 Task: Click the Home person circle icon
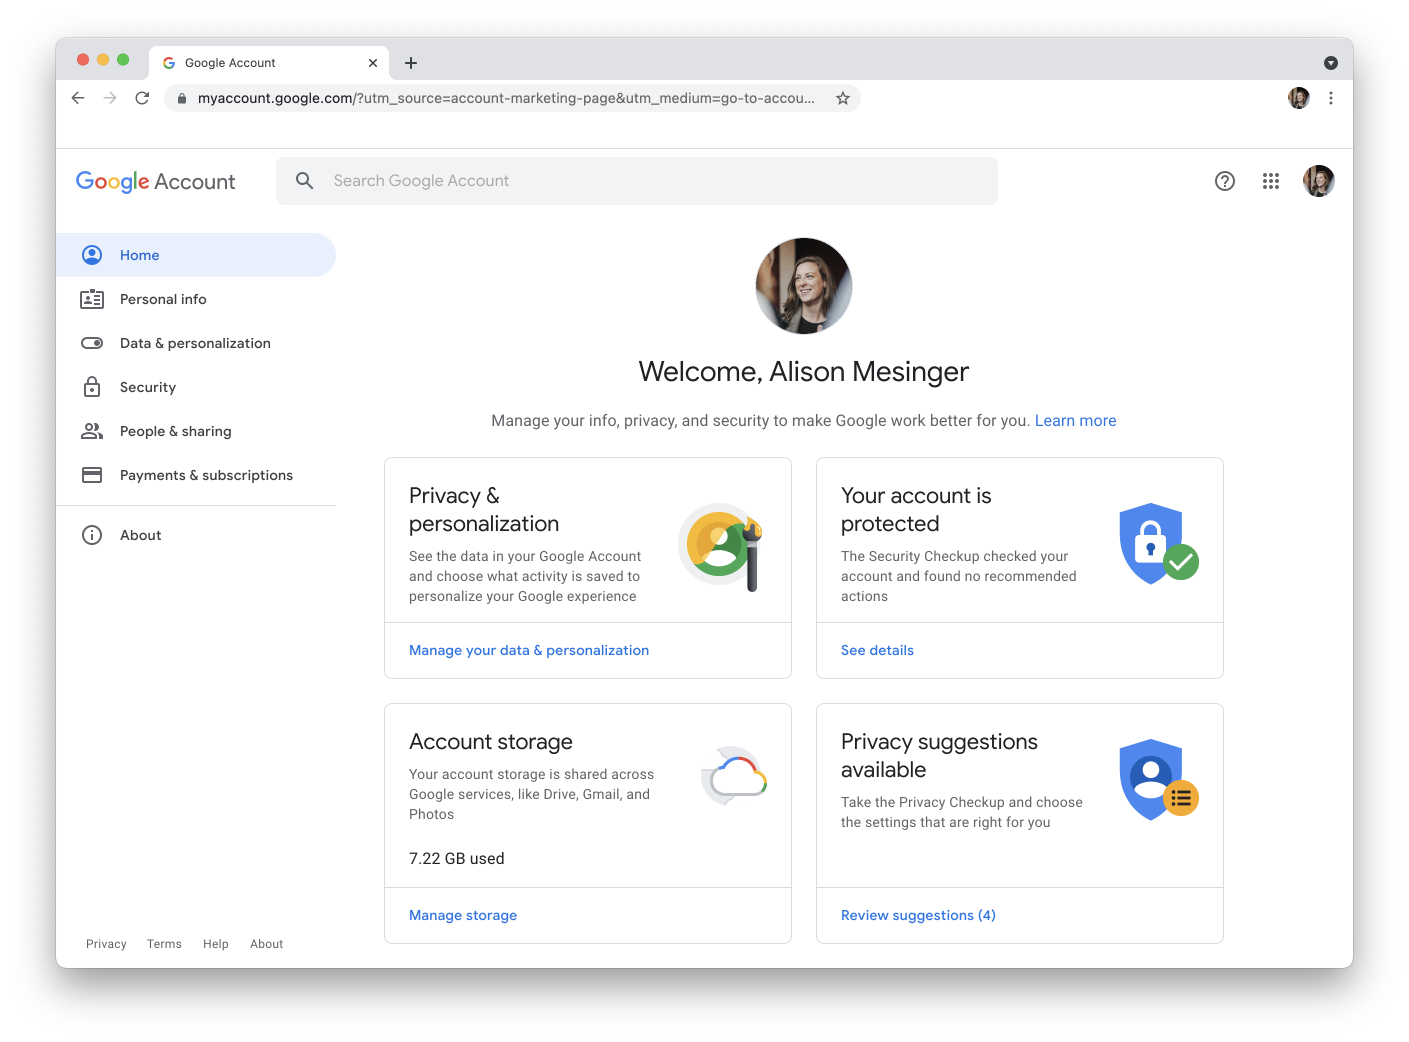(x=92, y=255)
